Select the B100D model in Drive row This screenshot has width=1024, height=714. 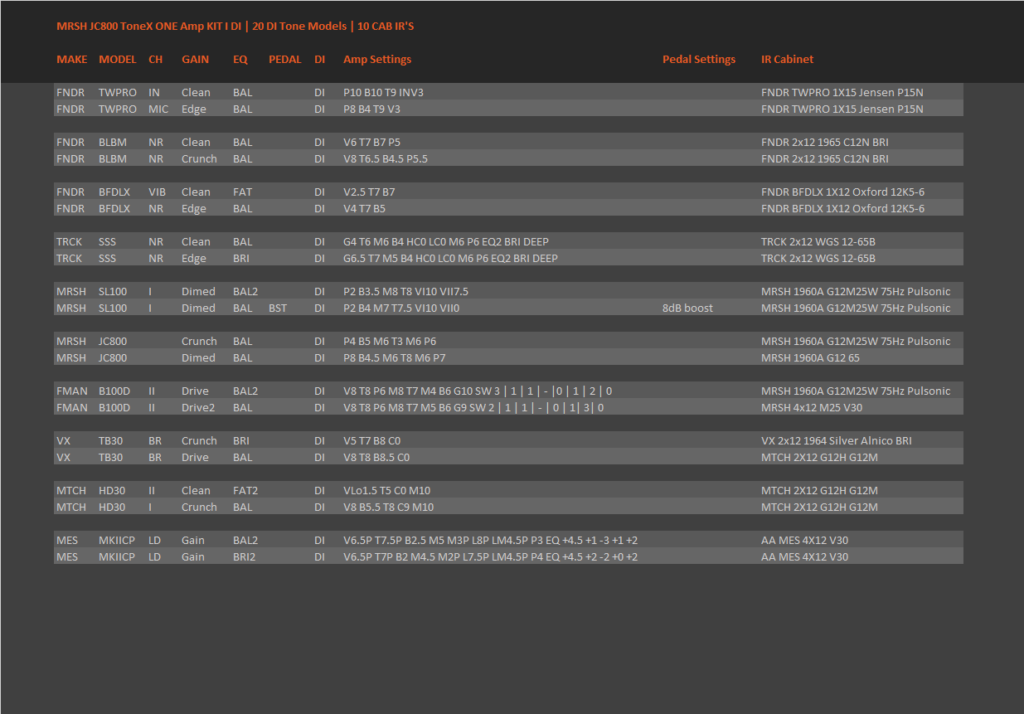[x=114, y=391]
